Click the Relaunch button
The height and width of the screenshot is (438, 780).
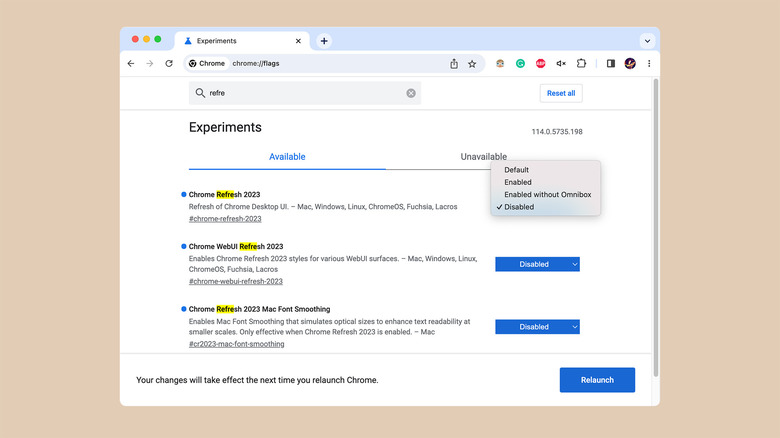pos(597,380)
